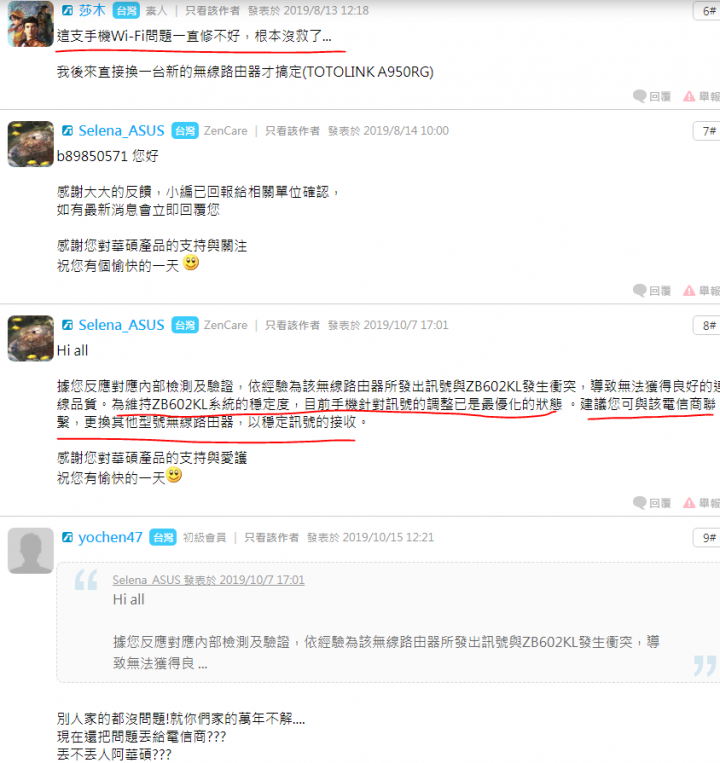
Task: Filter posts by 只看該作者 for yochen47
Action: tap(271, 537)
